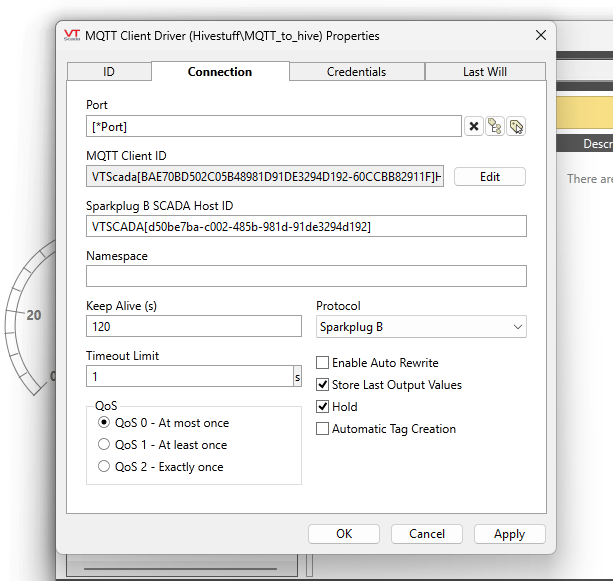The width and height of the screenshot is (613, 581).
Task: Select QoS 0 - At most once
Action: 104,423
